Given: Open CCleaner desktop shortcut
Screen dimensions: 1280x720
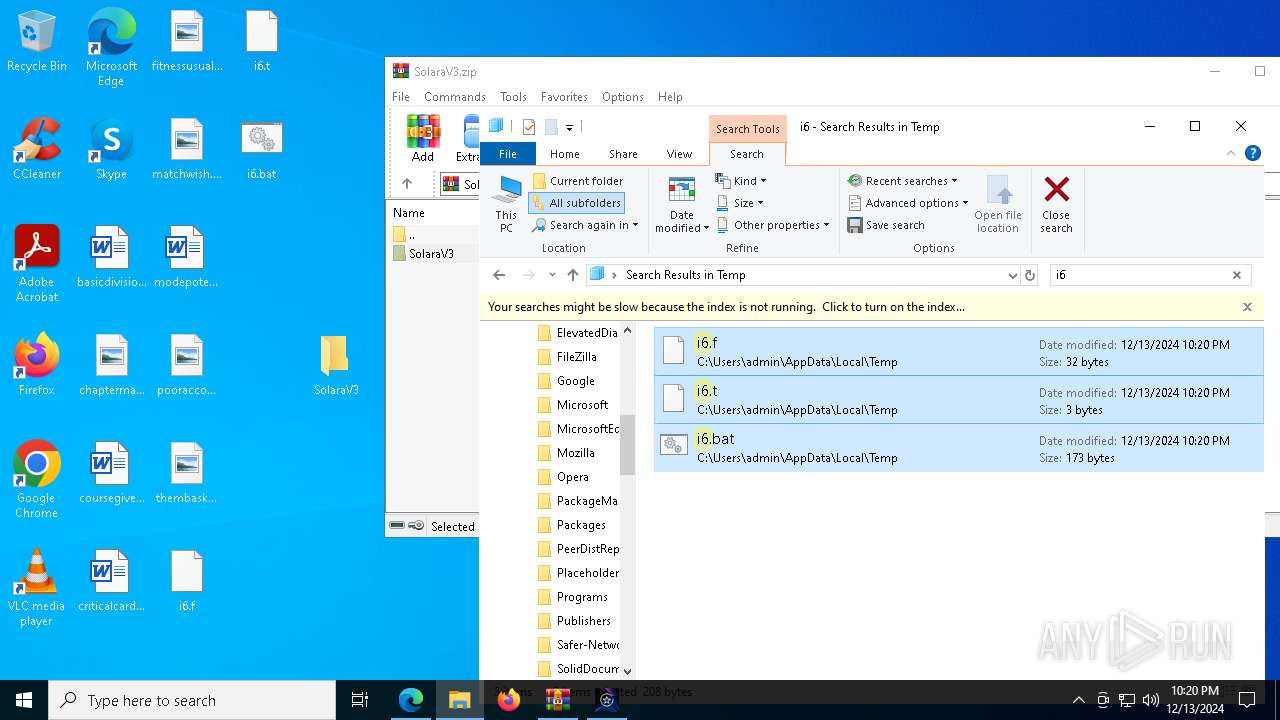Looking at the screenshot, I should (x=37, y=149).
